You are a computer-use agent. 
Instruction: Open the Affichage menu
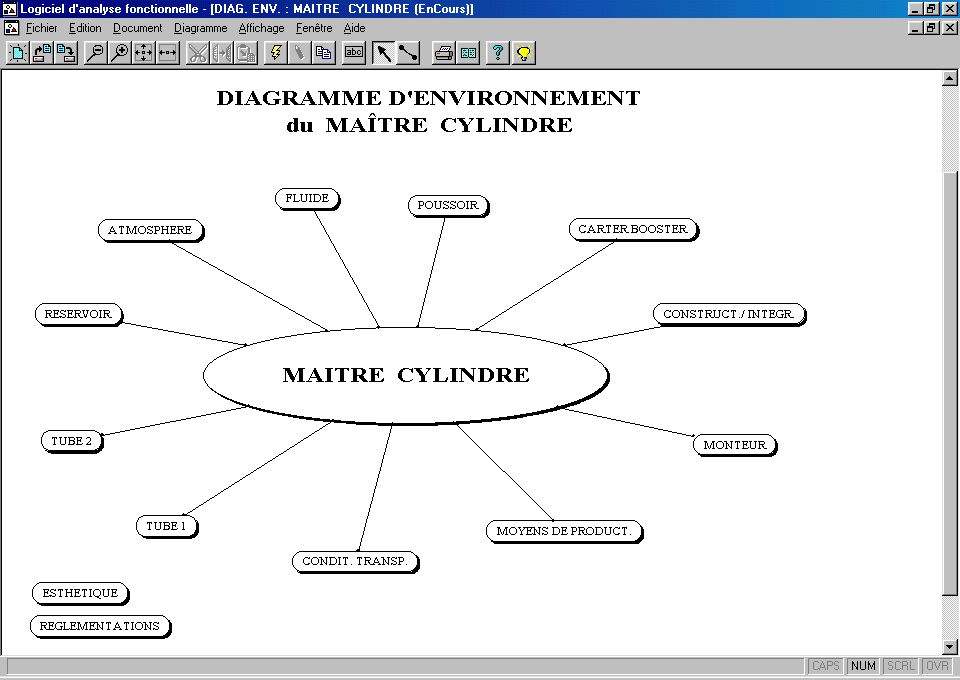tap(261, 28)
